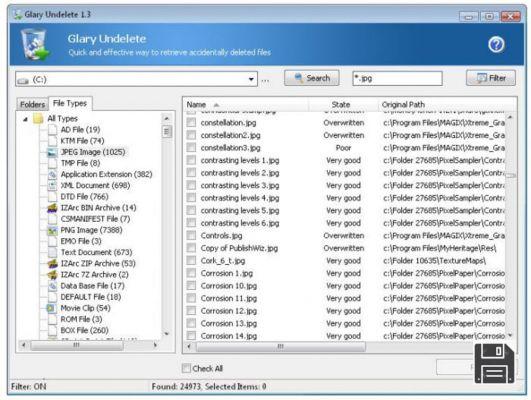
Task: Click file name 'Corrosion 14.jpg'
Action: pyautogui.click(x=229, y=336)
